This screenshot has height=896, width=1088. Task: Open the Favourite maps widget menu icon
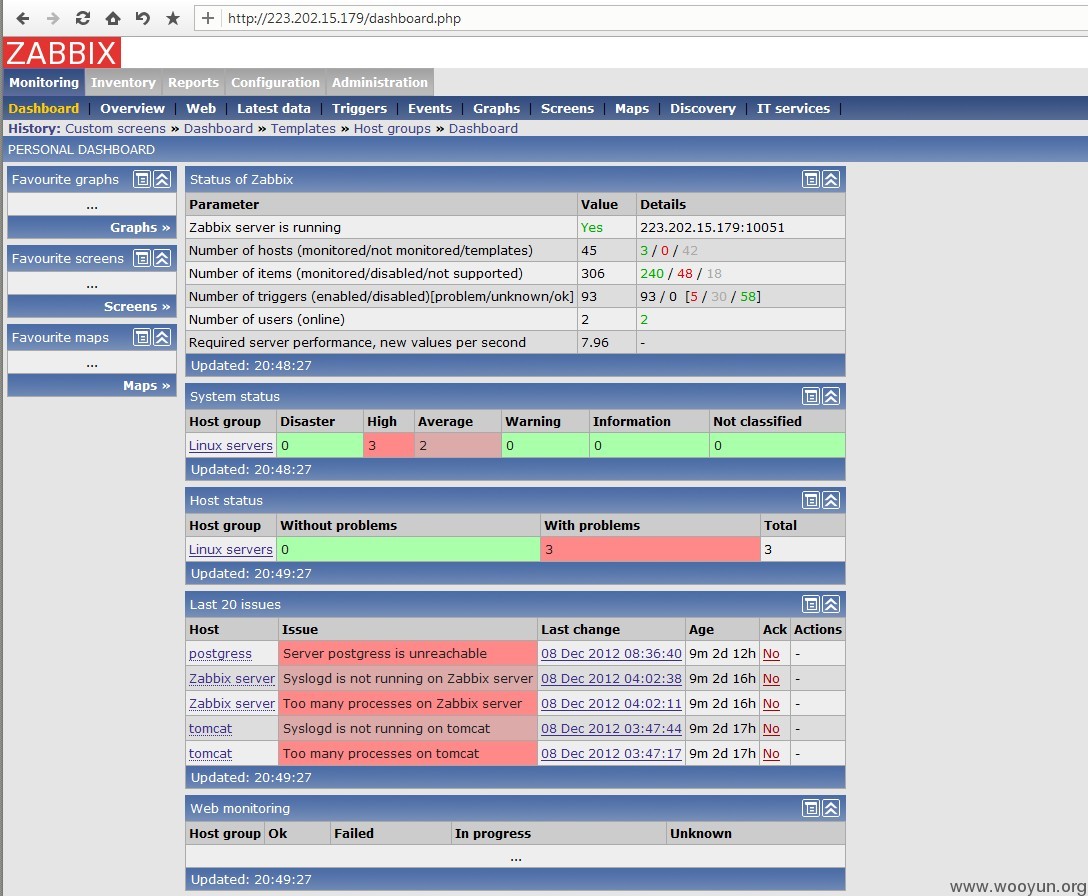[x=142, y=337]
